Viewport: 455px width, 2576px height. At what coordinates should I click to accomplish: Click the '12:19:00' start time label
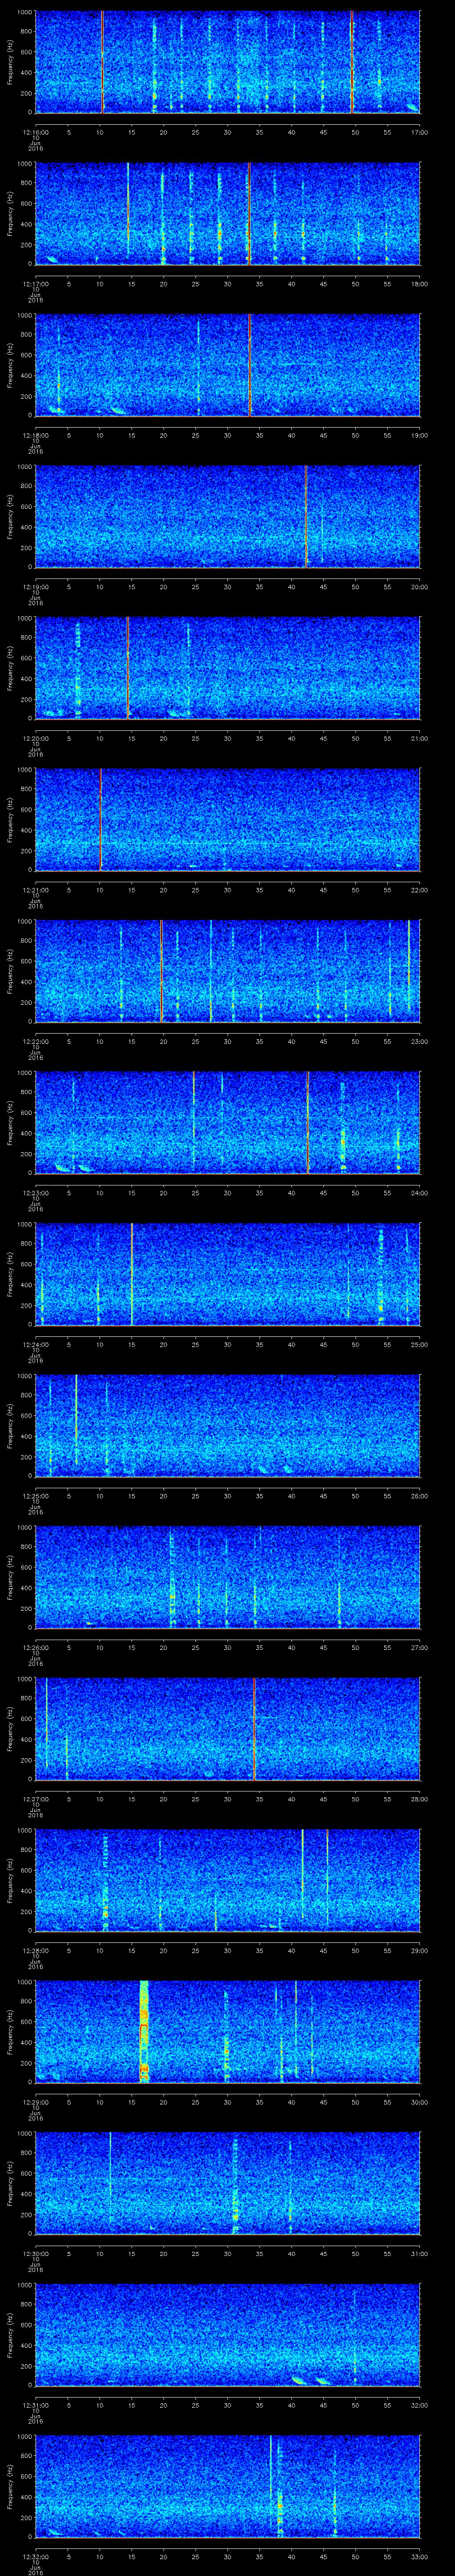point(36,587)
